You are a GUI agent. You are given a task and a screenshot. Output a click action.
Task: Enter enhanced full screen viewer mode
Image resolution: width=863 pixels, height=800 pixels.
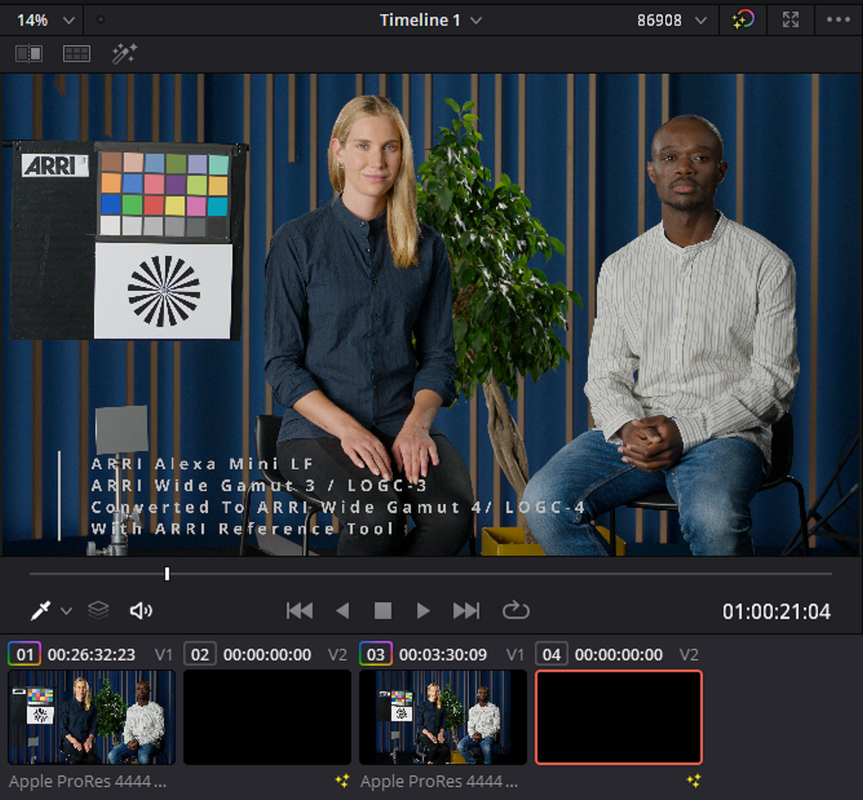coord(790,20)
